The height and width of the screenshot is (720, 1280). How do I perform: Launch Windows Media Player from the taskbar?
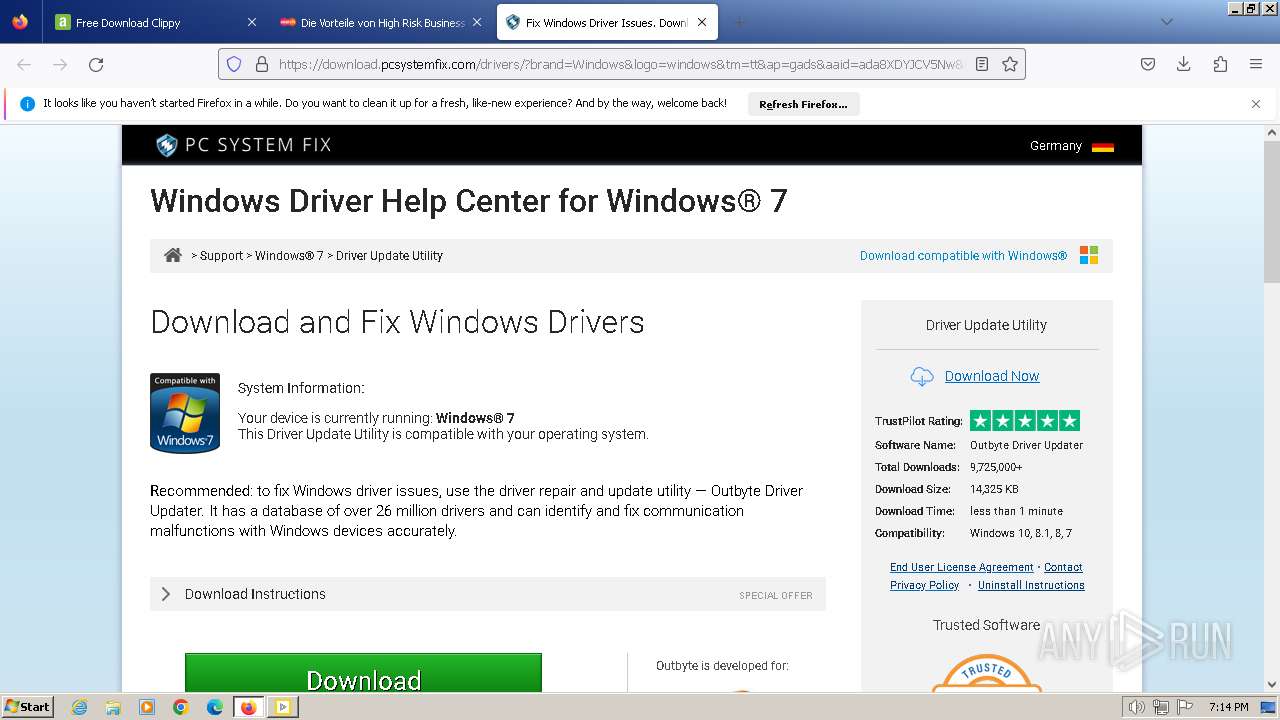pyautogui.click(x=147, y=707)
